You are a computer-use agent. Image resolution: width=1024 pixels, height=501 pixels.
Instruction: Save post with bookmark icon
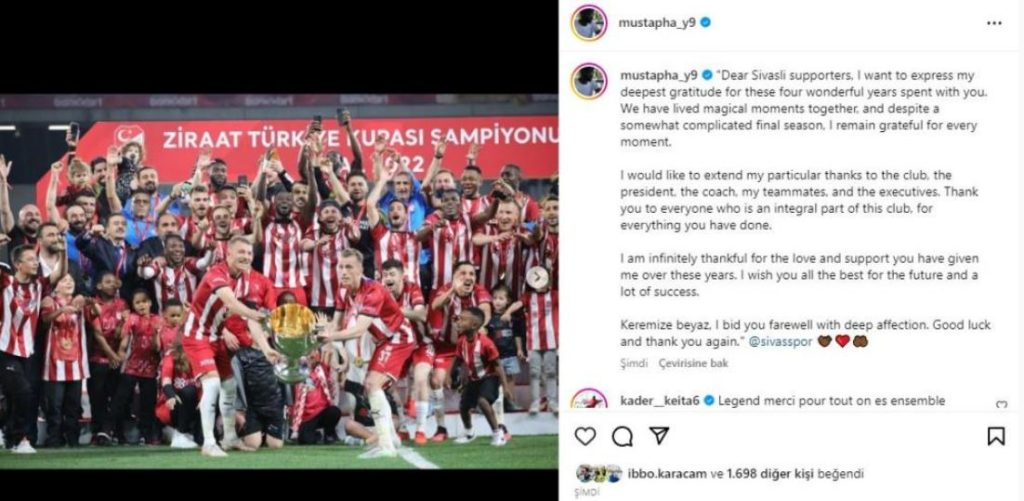(996, 436)
